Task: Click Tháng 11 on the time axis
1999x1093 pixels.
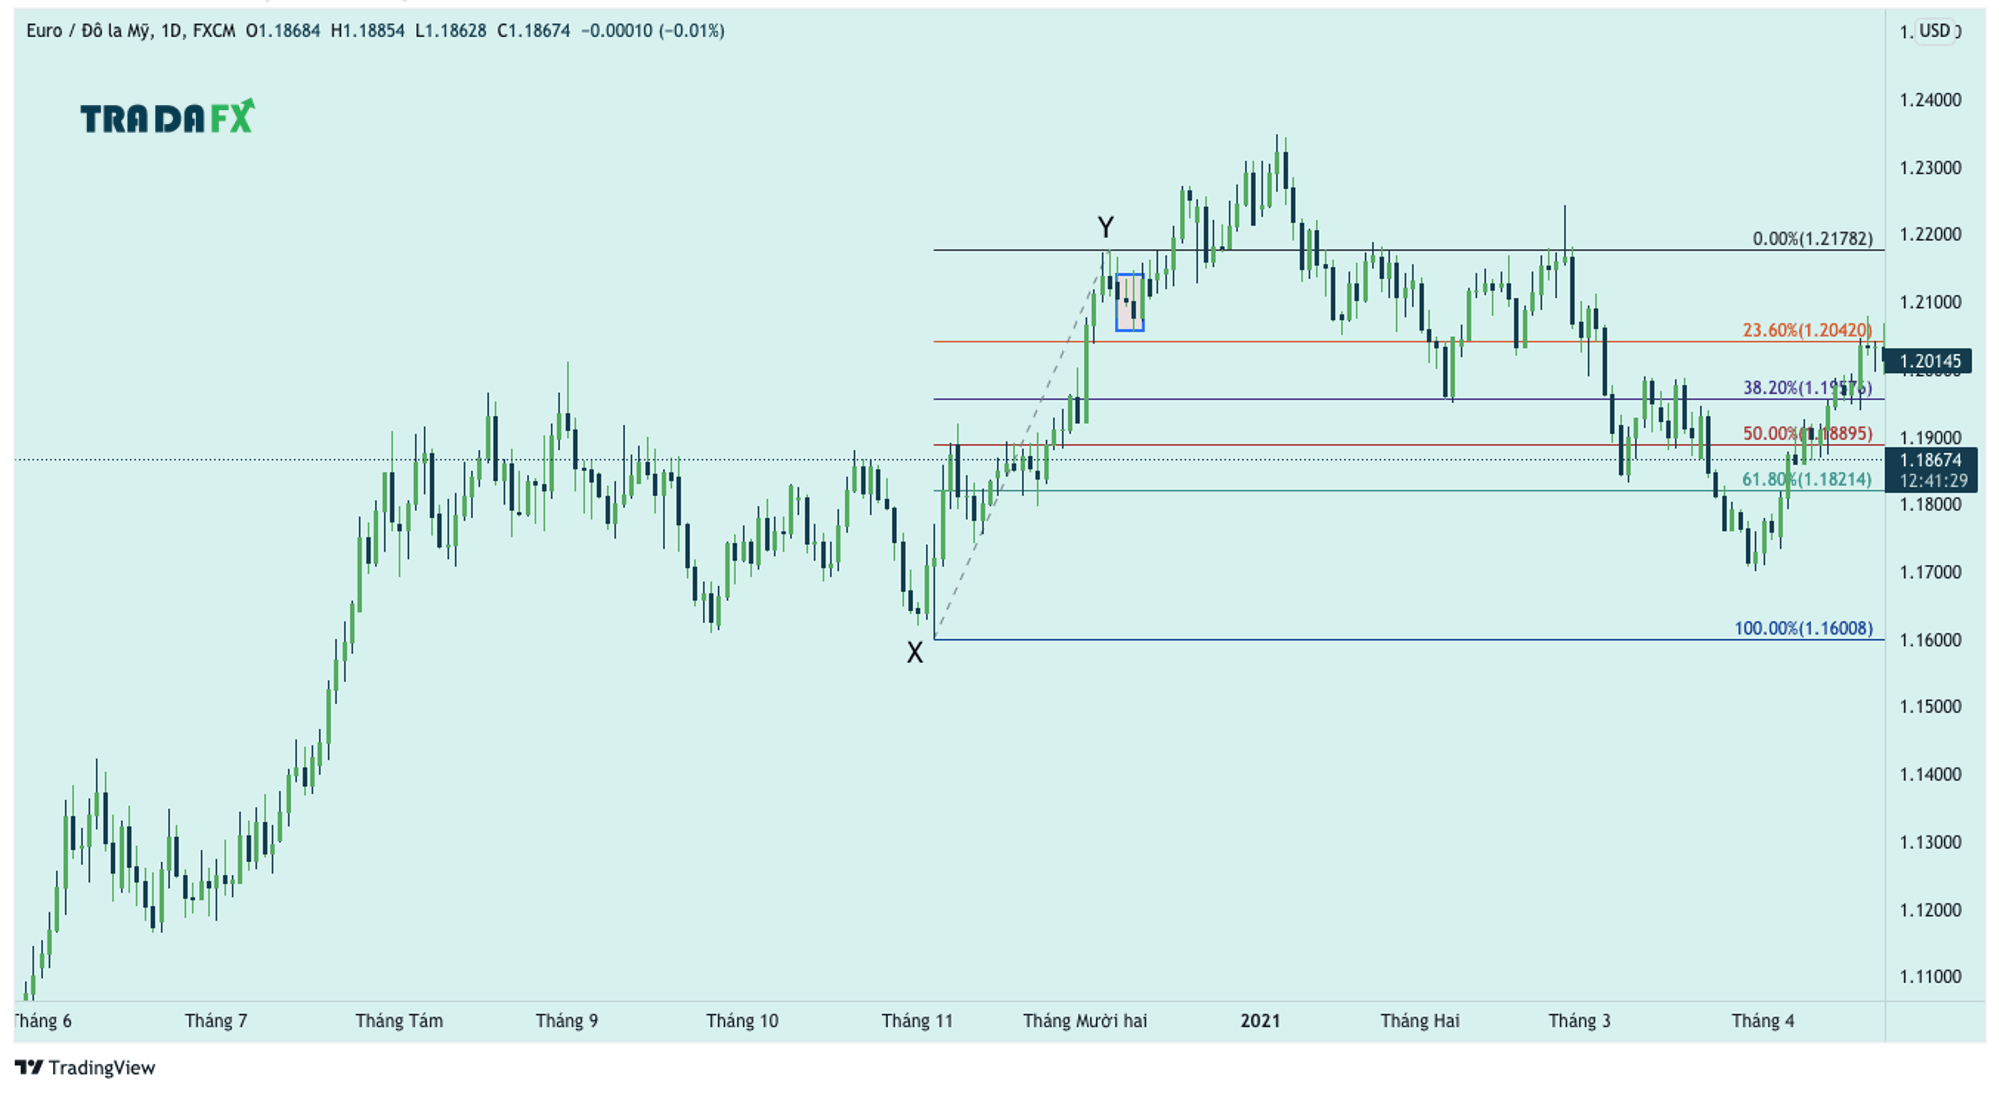Action: tap(916, 1020)
